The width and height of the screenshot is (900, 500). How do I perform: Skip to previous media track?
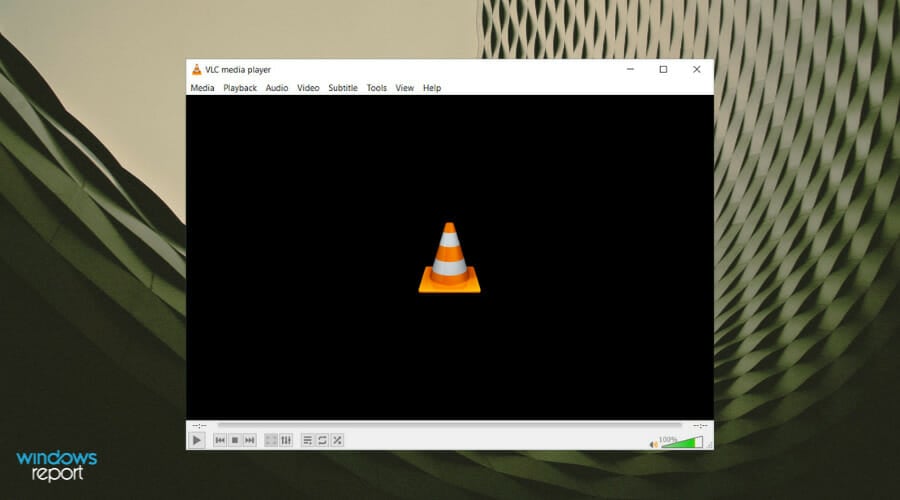pyautogui.click(x=220, y=440)
